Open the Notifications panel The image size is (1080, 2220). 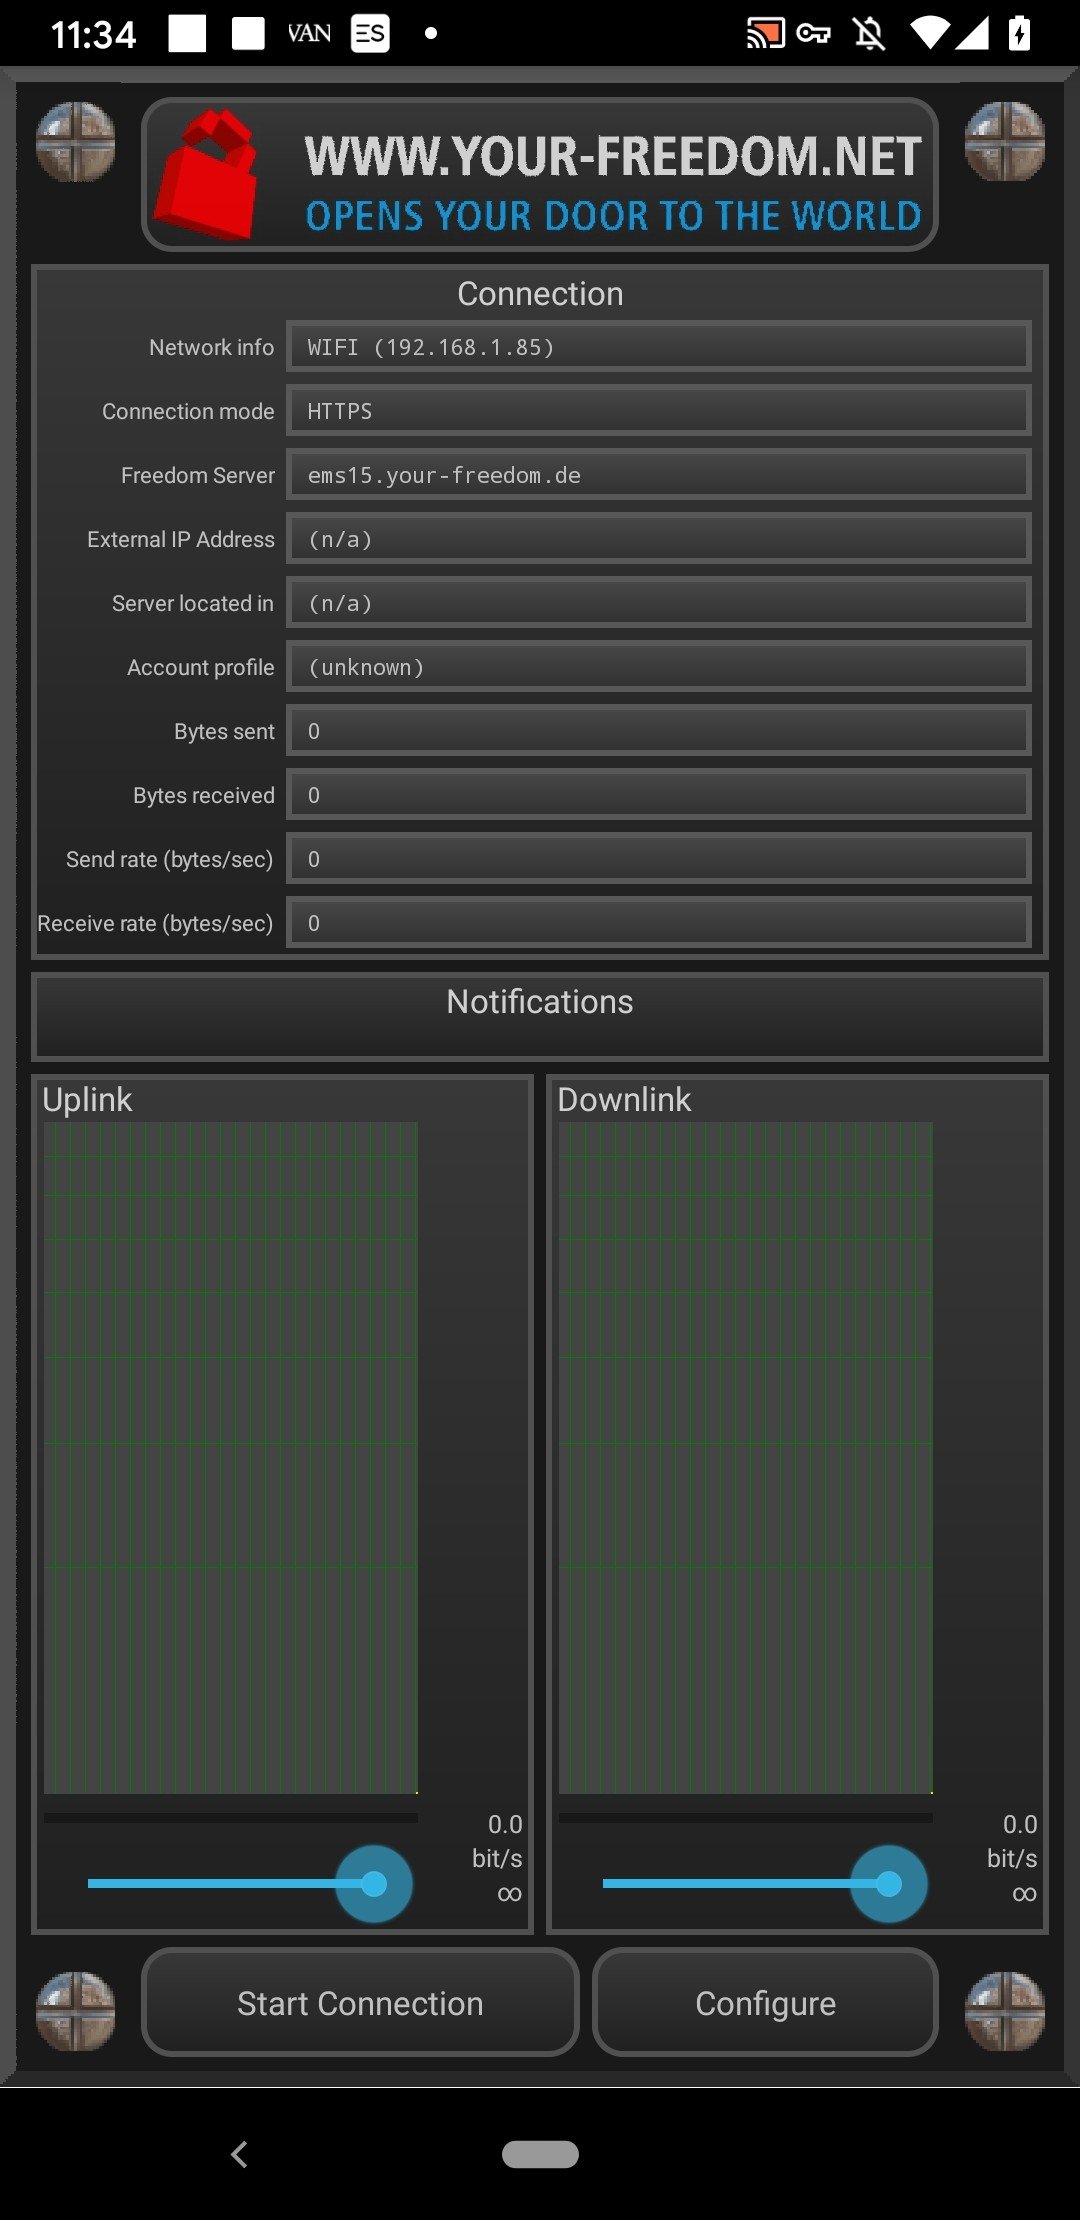point(540,1016)
